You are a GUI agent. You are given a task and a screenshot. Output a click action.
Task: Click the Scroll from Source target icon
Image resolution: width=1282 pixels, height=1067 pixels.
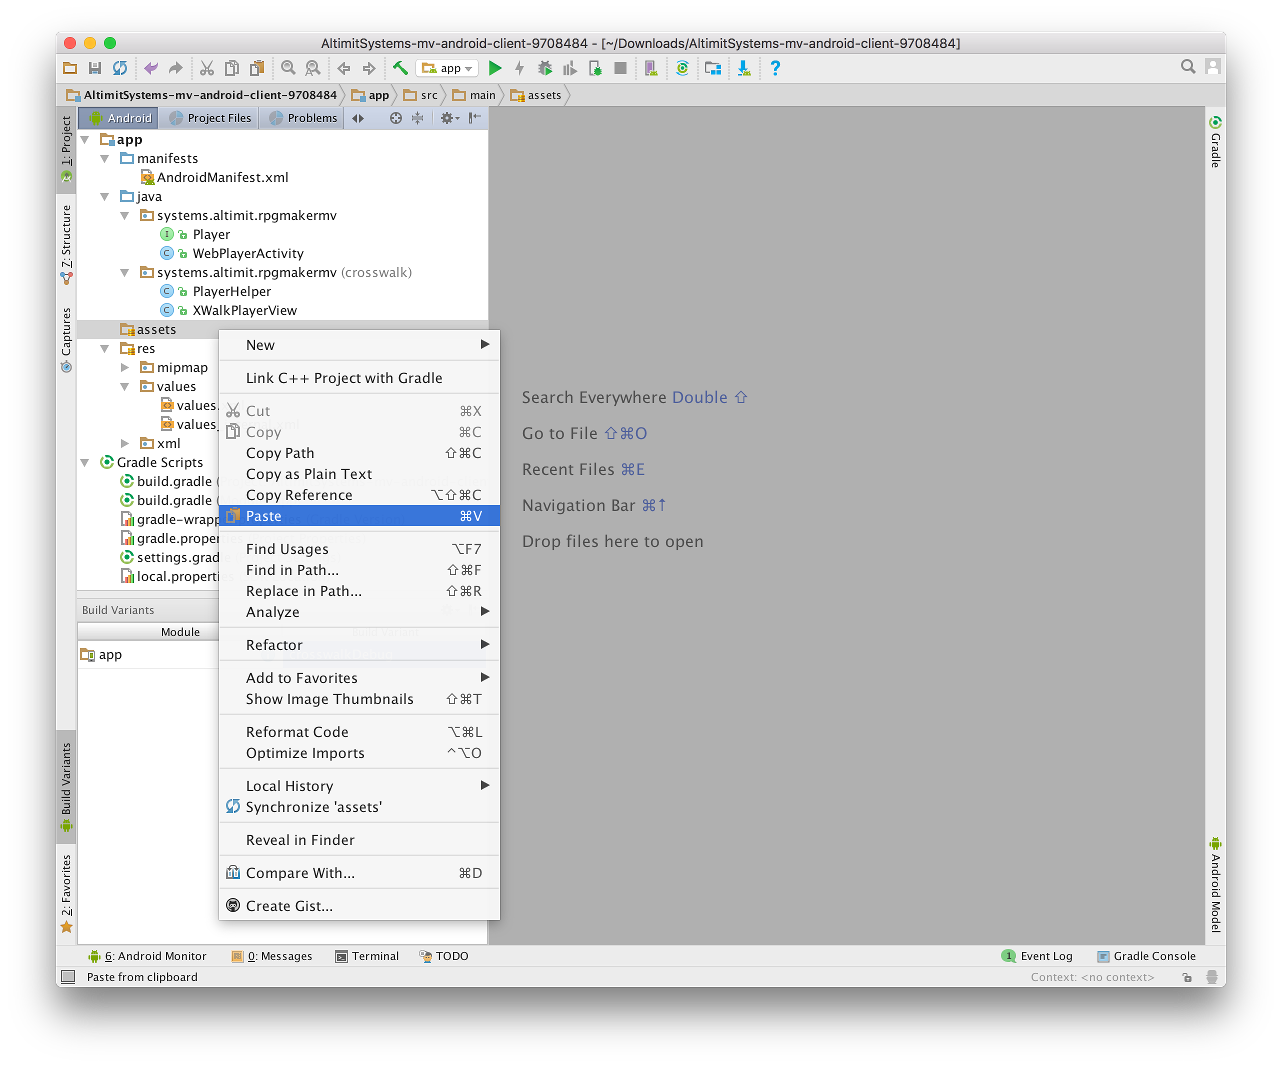coord(396,118)
